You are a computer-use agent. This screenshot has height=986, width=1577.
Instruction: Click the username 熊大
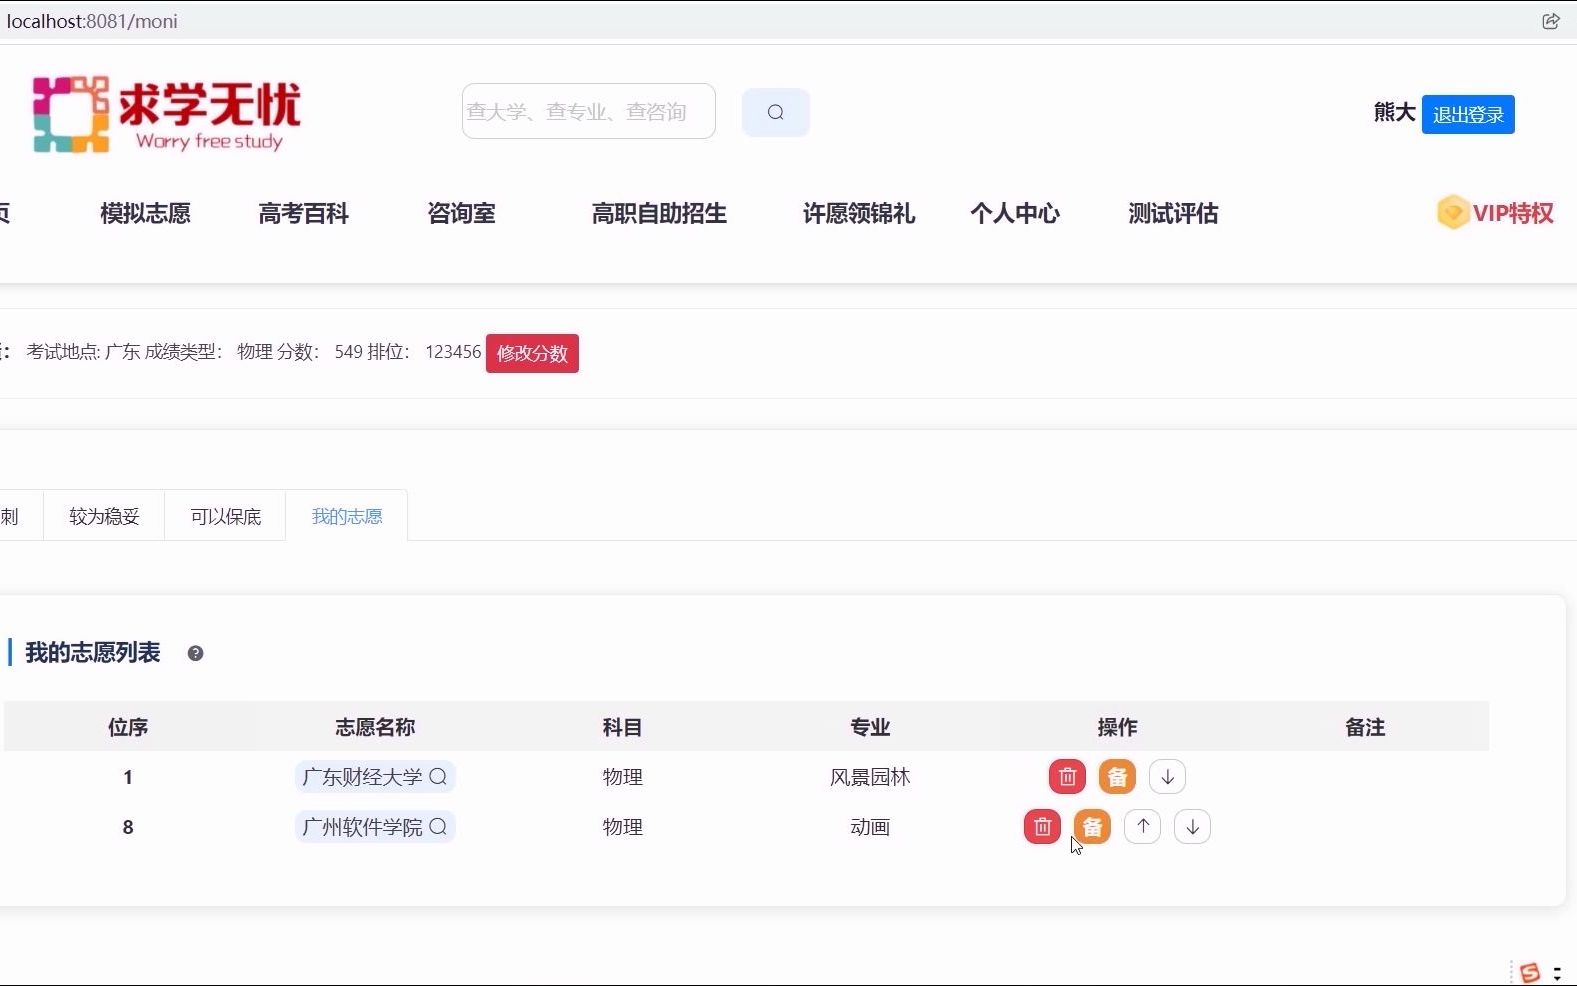(x=1394, y=112)
